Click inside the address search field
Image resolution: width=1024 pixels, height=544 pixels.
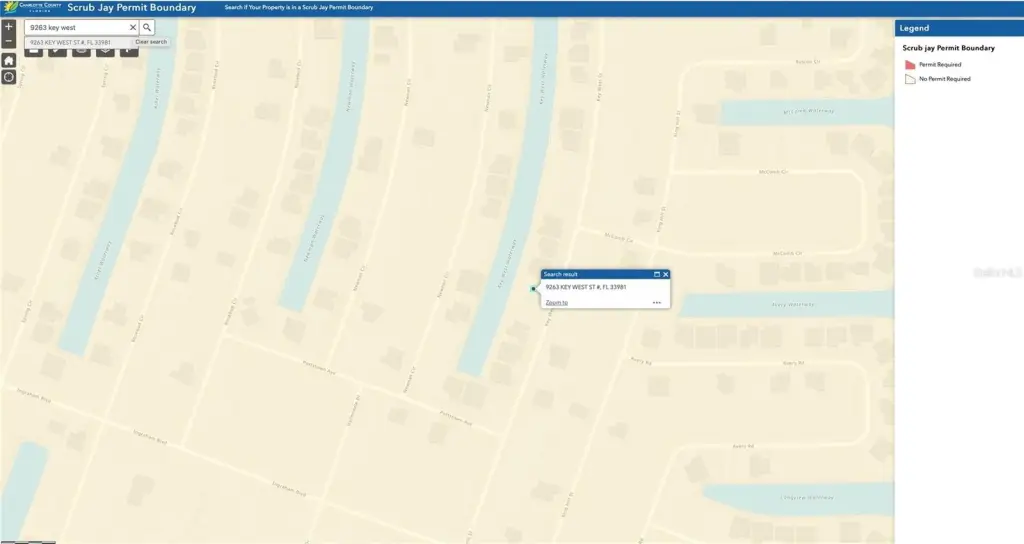point(75,28)
